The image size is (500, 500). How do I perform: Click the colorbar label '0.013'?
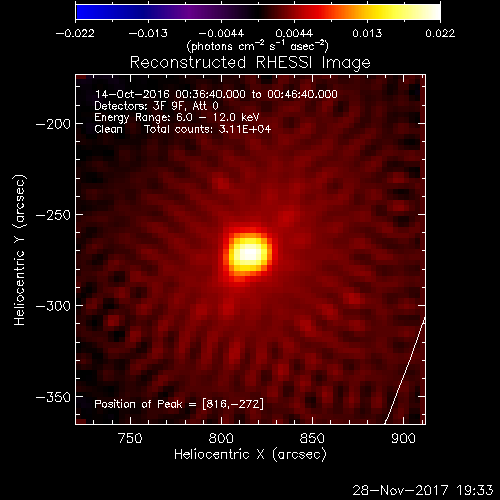click(367, 33)
